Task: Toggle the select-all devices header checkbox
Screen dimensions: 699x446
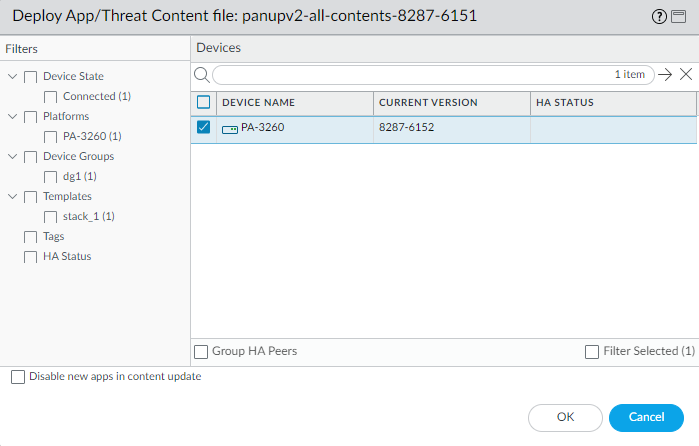Action: tap(204, 102)
